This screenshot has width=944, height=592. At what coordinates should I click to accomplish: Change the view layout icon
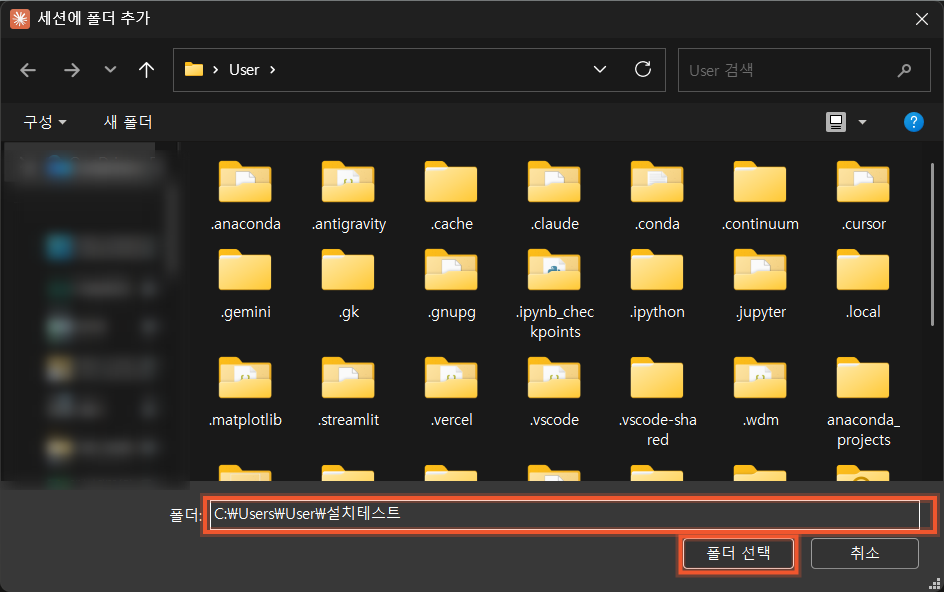coord(836,122)
